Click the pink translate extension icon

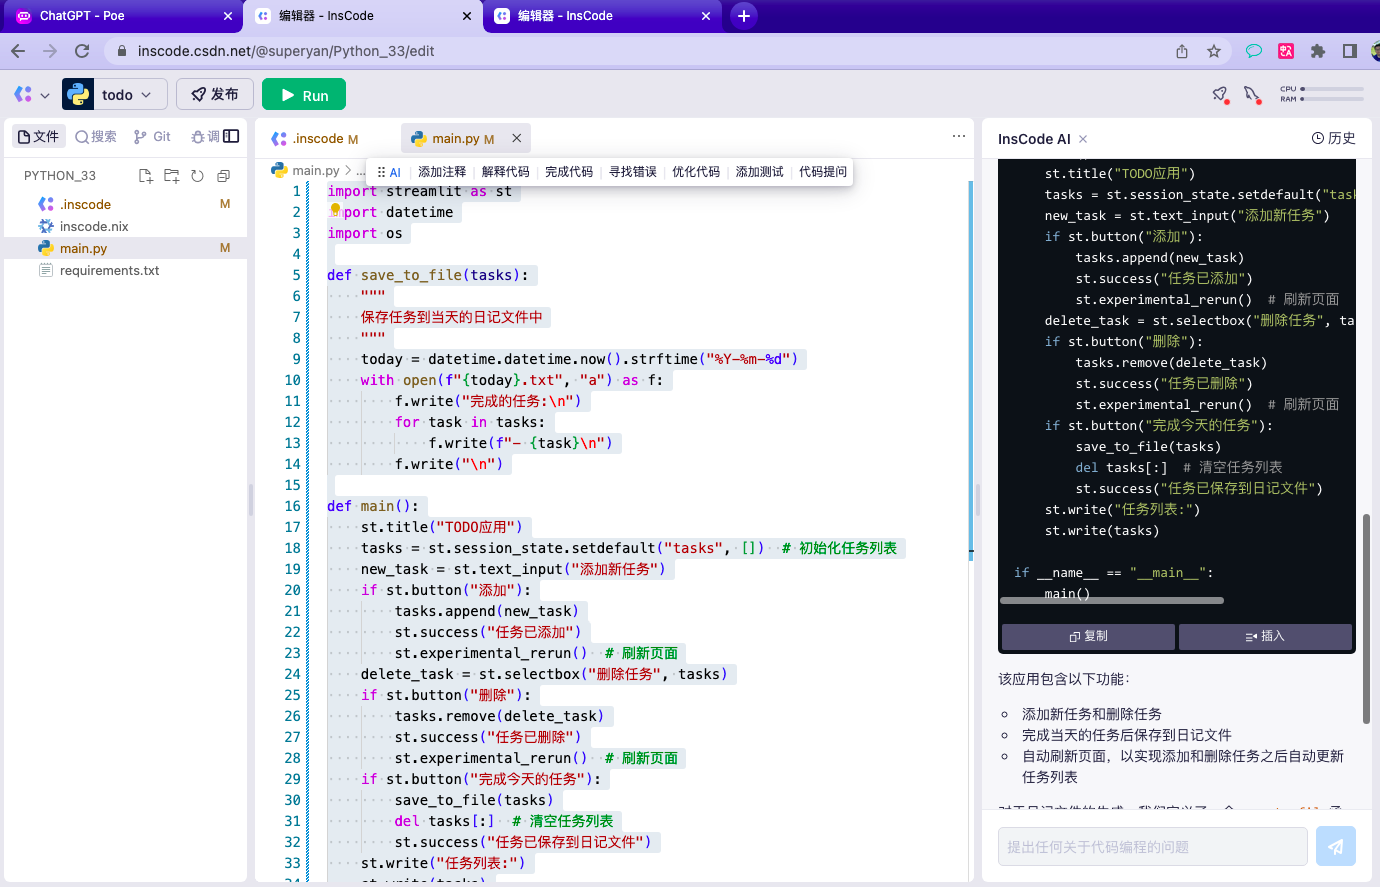coord(1286,51)
